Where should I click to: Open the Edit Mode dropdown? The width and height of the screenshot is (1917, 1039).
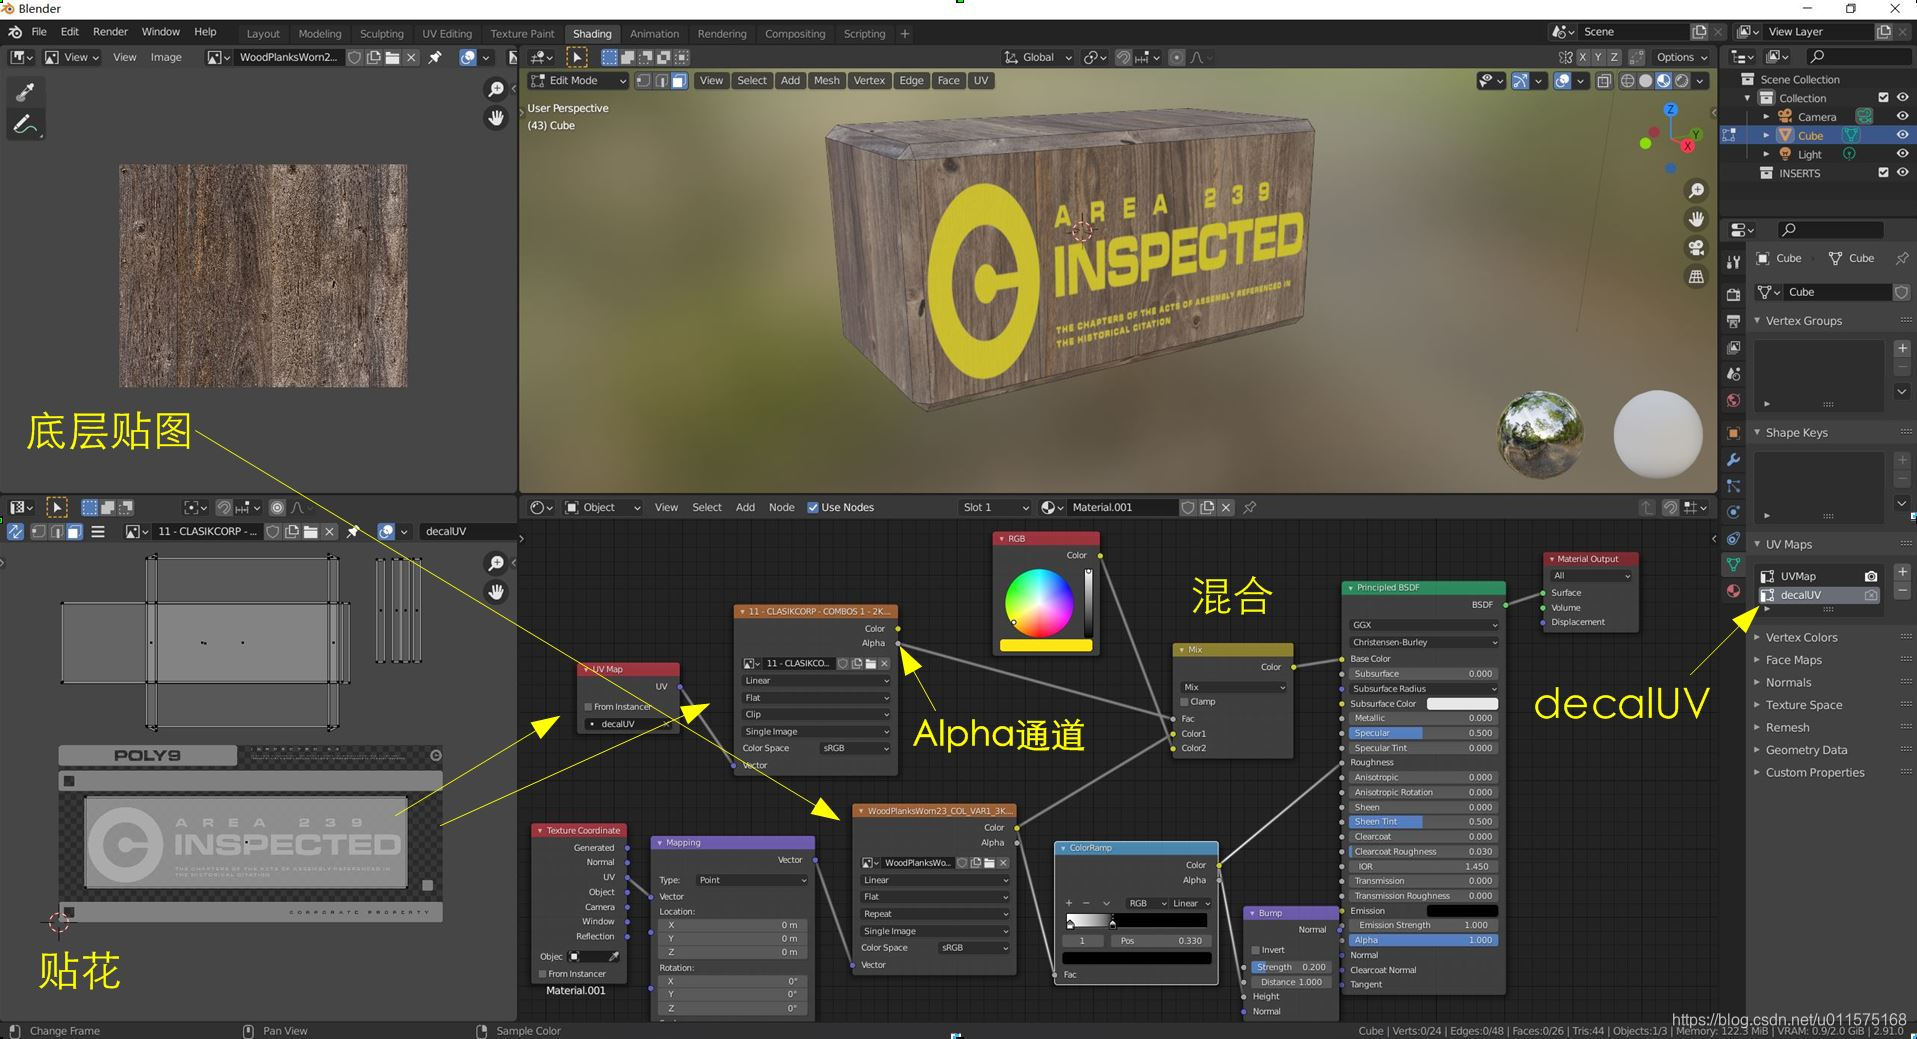click(578, 81)
